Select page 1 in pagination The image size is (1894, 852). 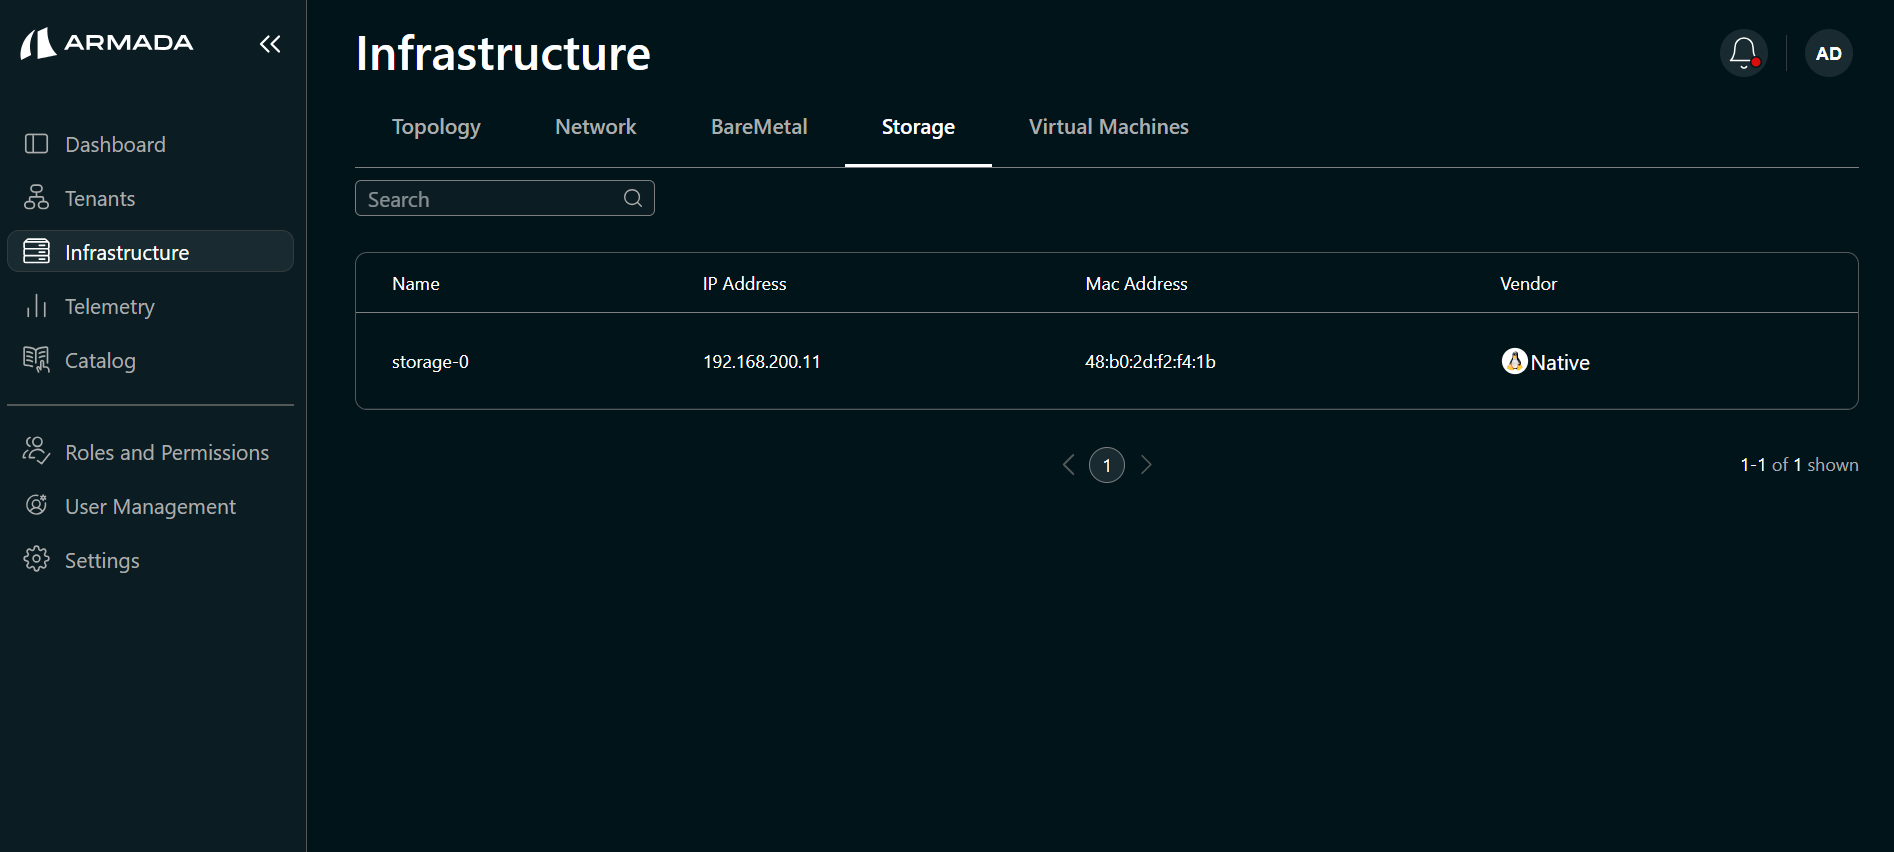(1107, 465)
